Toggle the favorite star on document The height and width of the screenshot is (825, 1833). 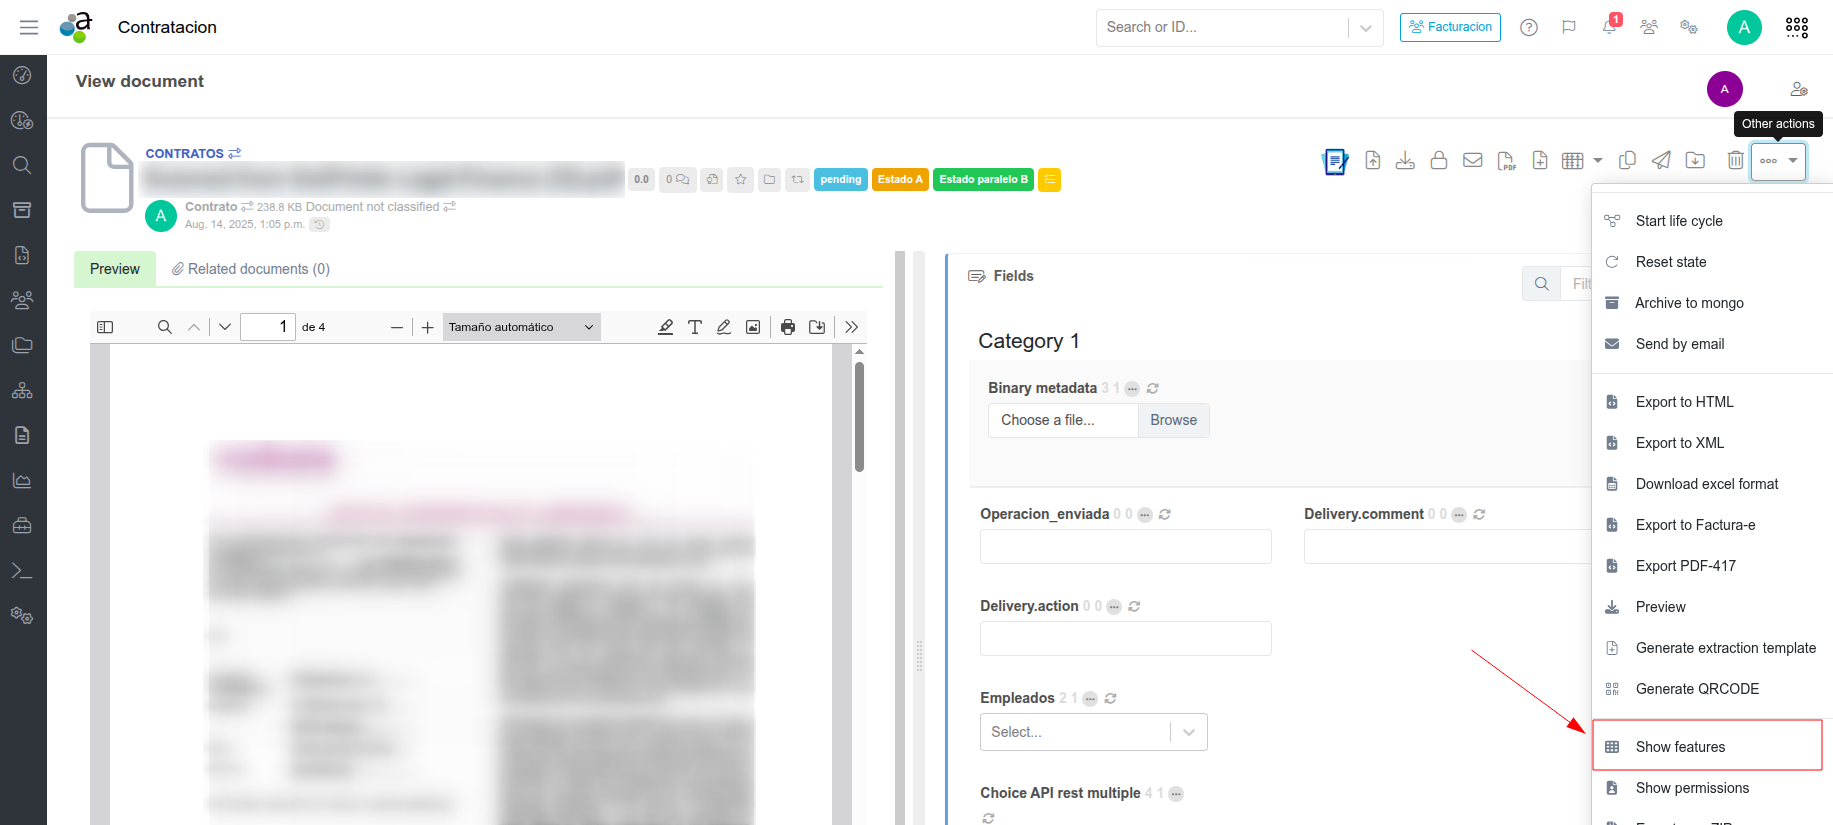click(741, 180)
